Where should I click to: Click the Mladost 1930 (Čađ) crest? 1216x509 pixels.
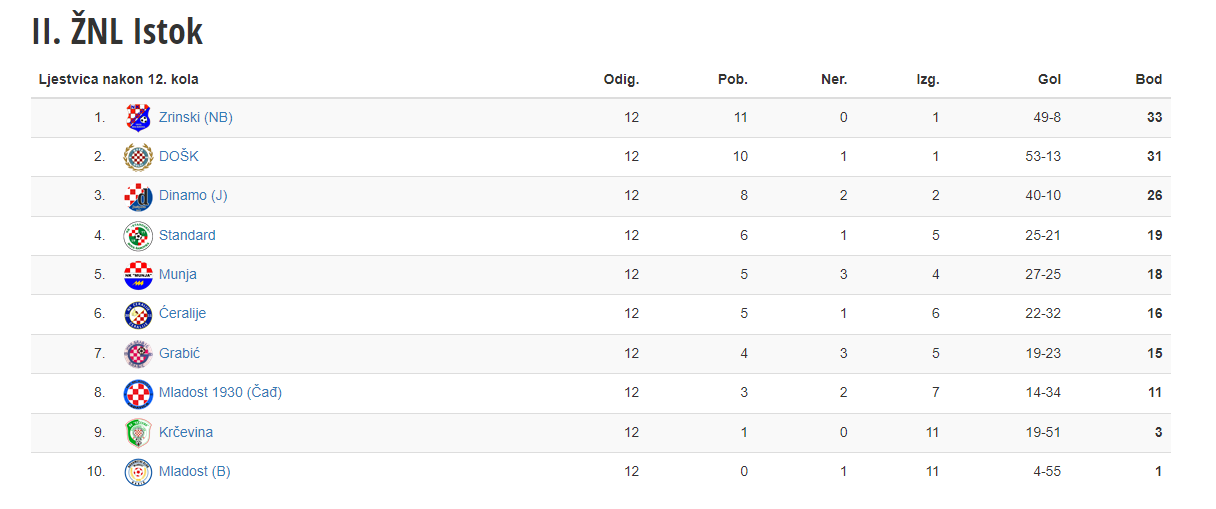(138, 393)
